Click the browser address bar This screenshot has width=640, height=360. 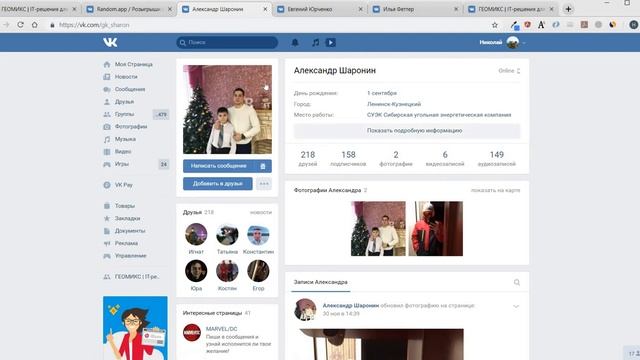(x=269, y=25)
